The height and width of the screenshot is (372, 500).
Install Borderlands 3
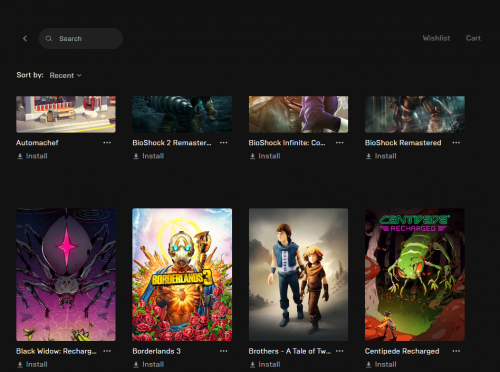point(148,364)
